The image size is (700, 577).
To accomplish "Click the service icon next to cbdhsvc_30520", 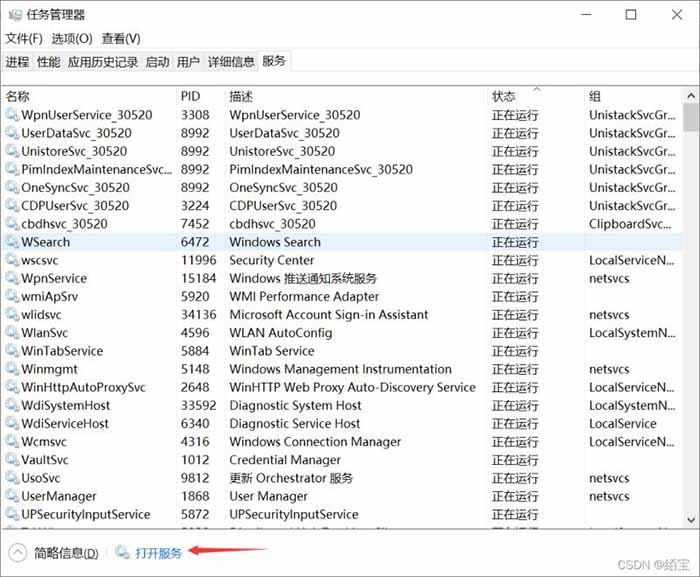I will (12, 224).
